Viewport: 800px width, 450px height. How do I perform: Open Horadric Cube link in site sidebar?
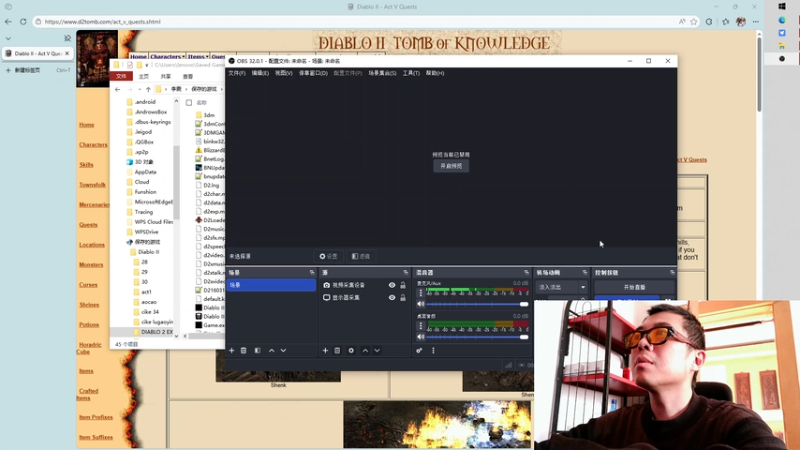point(89,348)
